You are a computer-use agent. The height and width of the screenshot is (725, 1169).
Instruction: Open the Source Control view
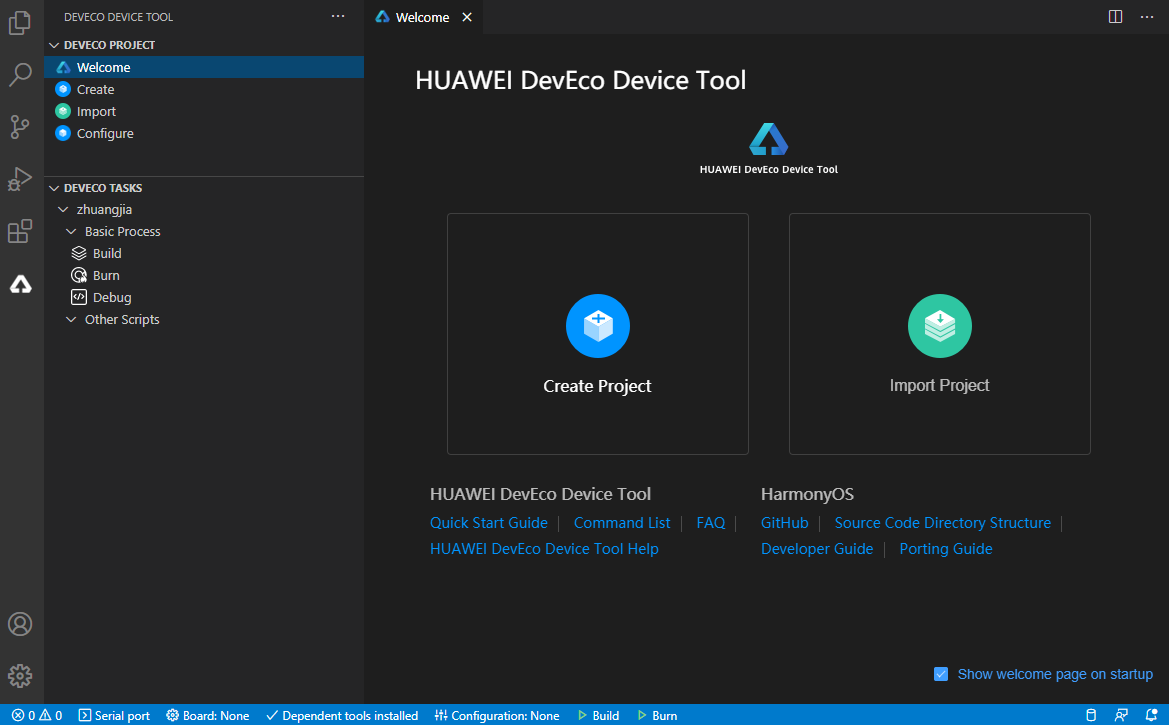(x=20, y=127)
